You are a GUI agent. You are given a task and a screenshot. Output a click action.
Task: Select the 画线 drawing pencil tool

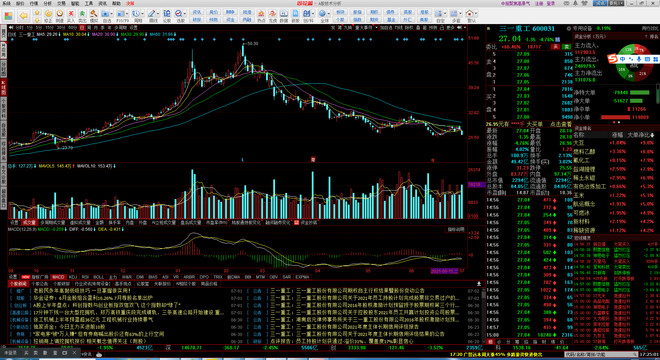pos(152,16)
